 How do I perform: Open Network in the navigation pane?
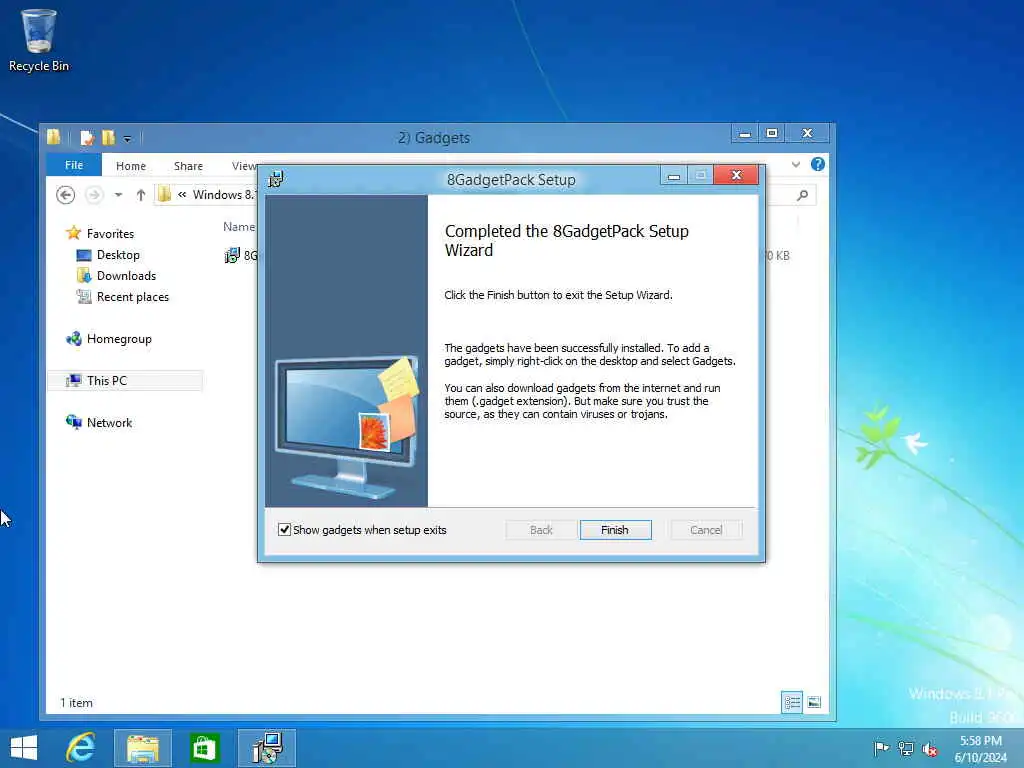point(109,423)
